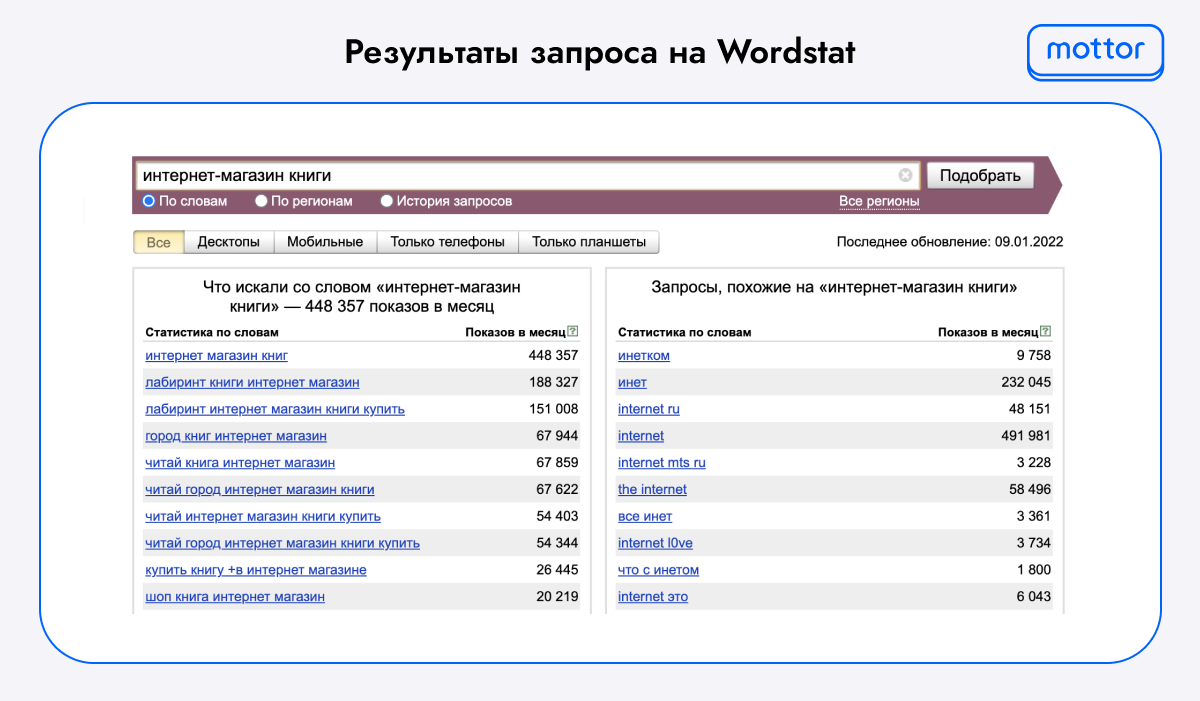Open similar query link "the internet"
Screen dimensions: 1200x701
click(x=652, y=490)
